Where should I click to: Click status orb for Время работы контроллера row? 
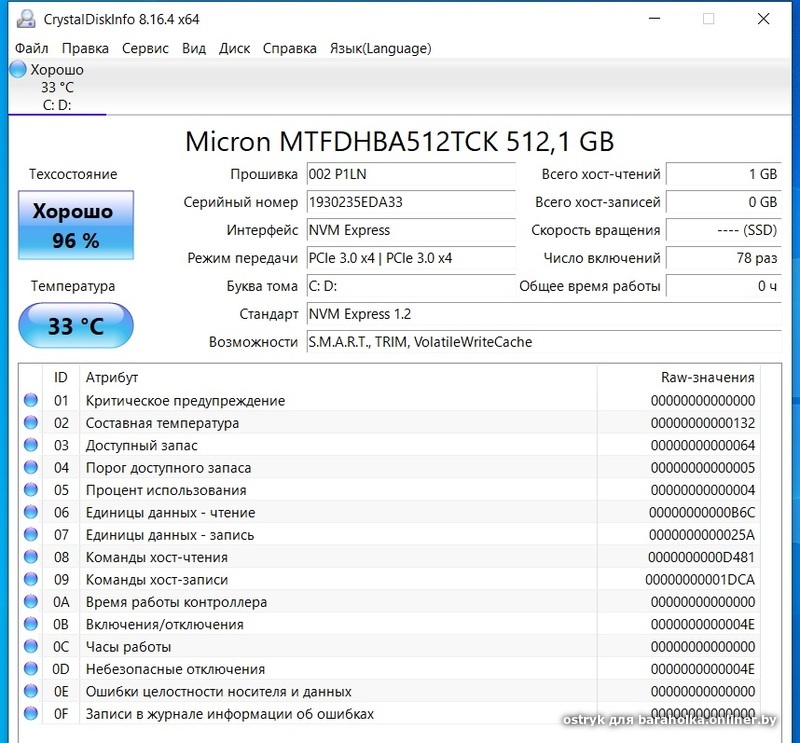coord(31,602)
